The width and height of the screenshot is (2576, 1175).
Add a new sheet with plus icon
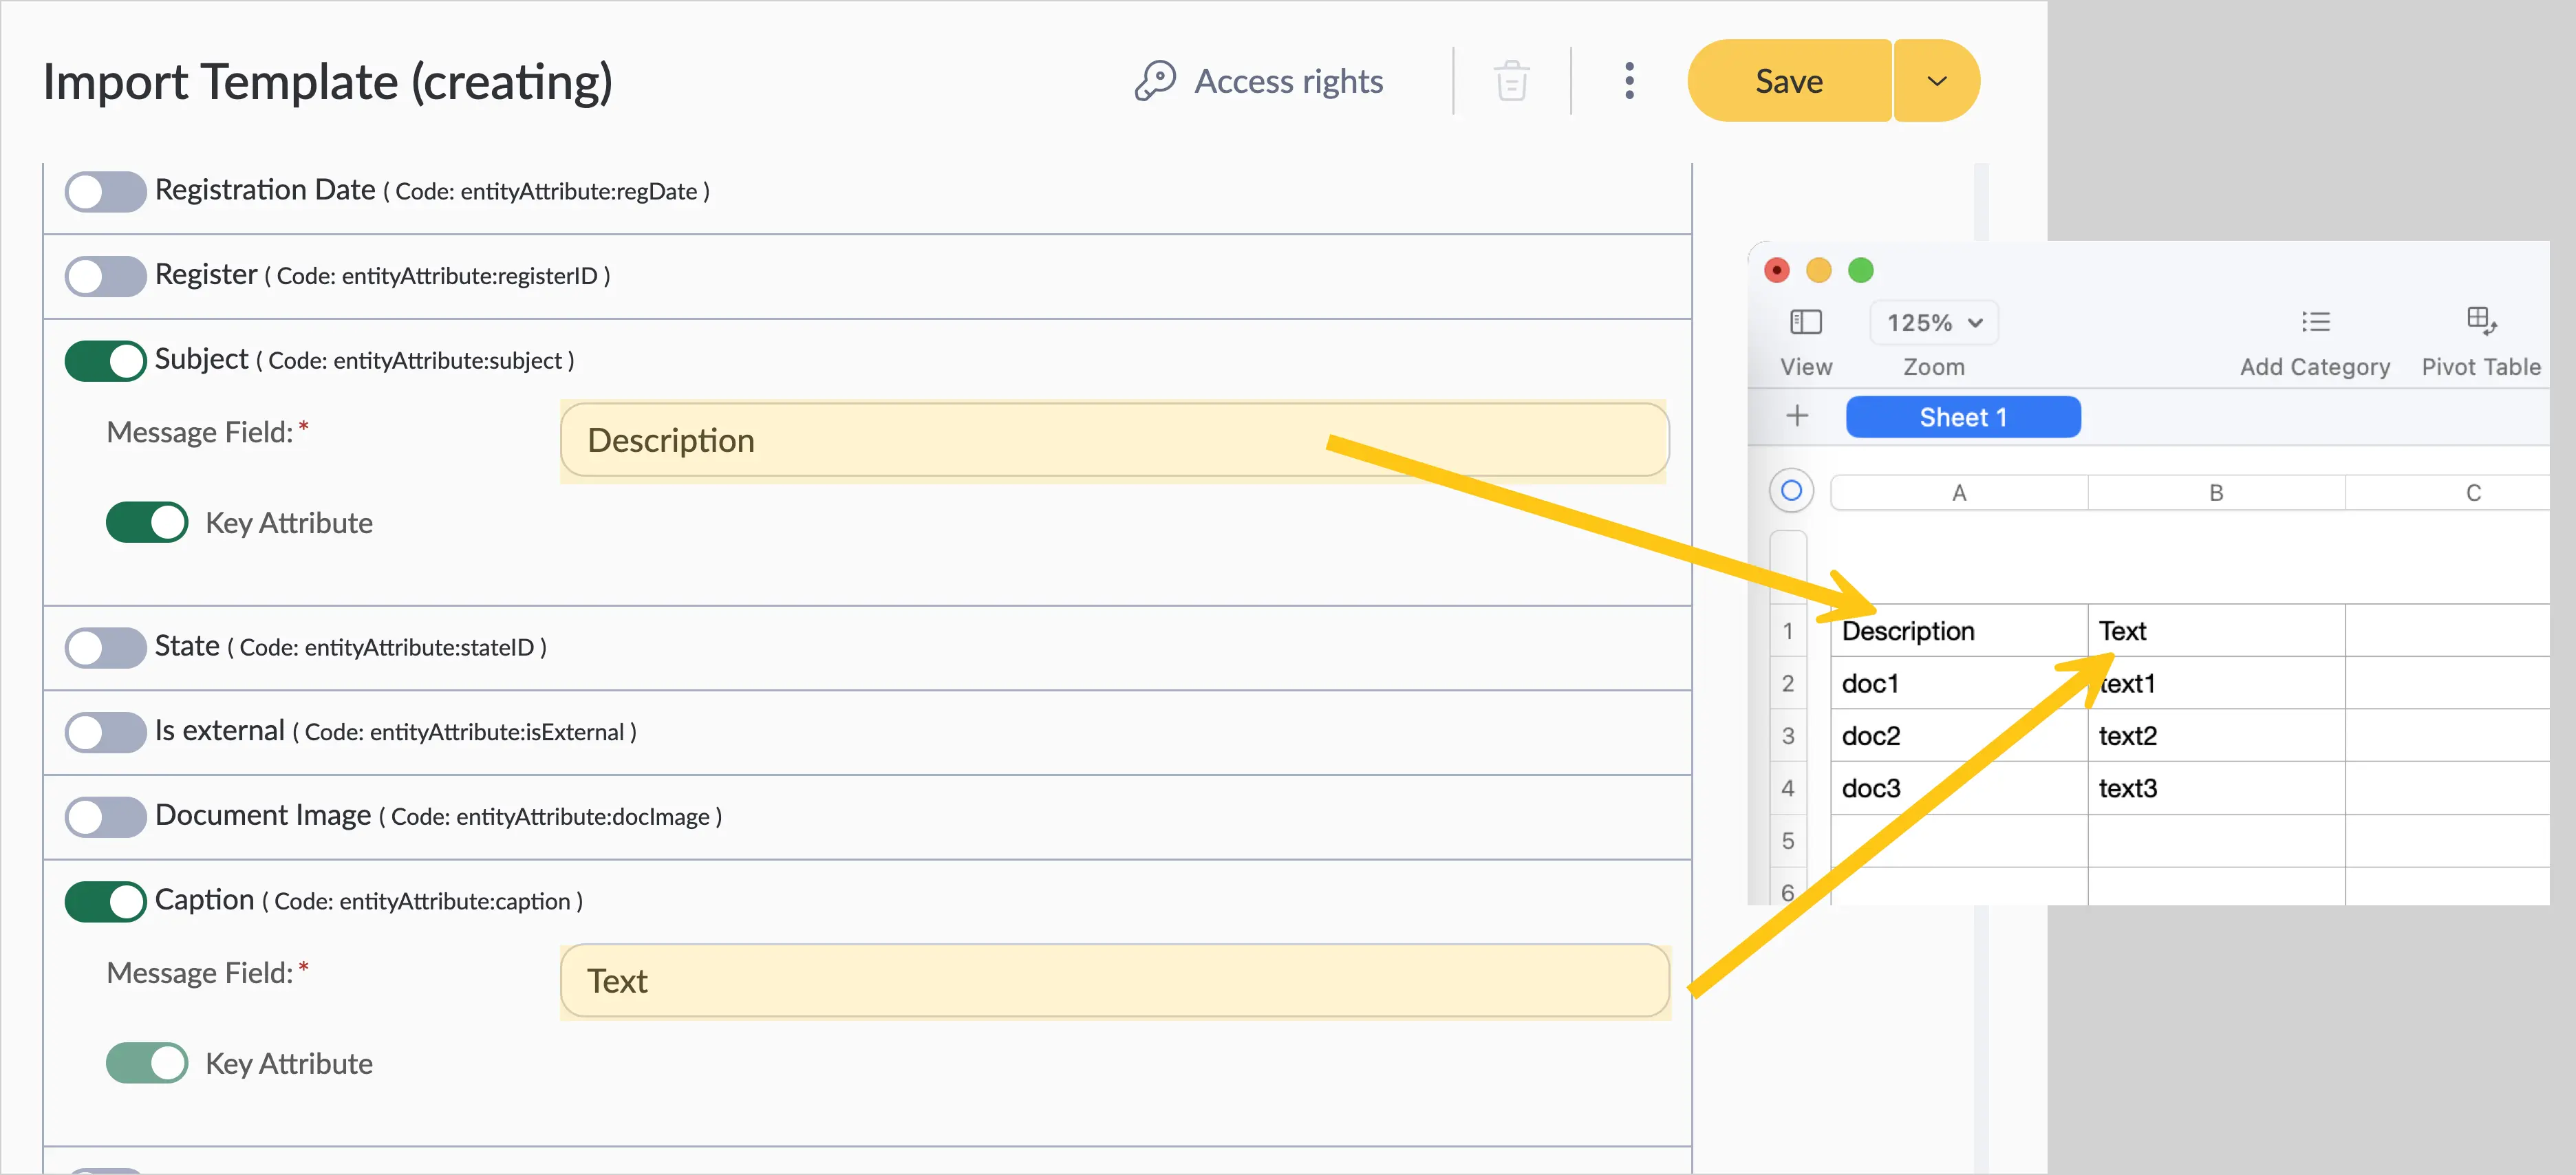click(1797, 416)
